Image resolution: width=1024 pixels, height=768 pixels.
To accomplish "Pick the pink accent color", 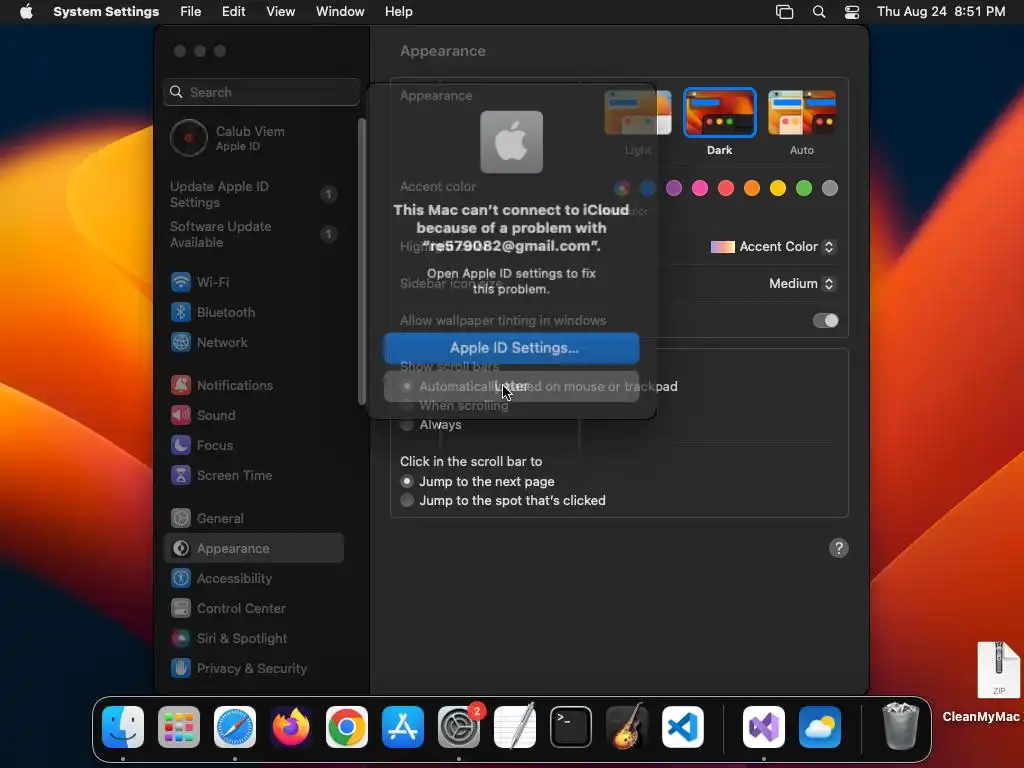I will point(700,189).
